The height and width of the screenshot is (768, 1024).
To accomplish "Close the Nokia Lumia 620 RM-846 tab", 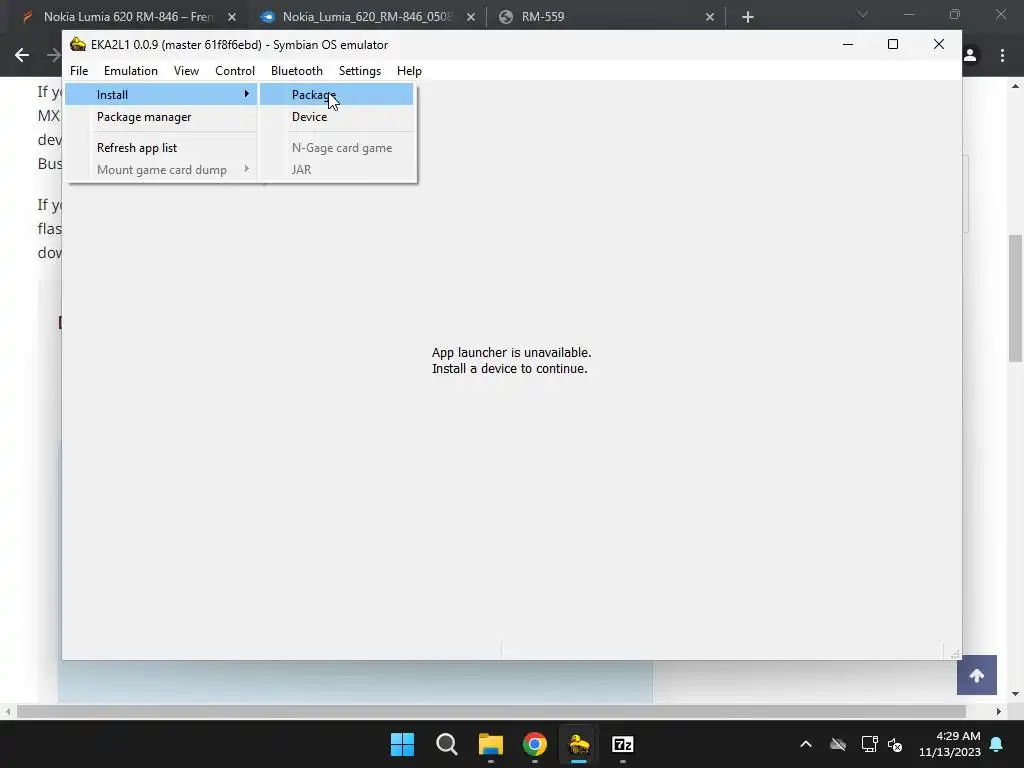I will 232,17.
